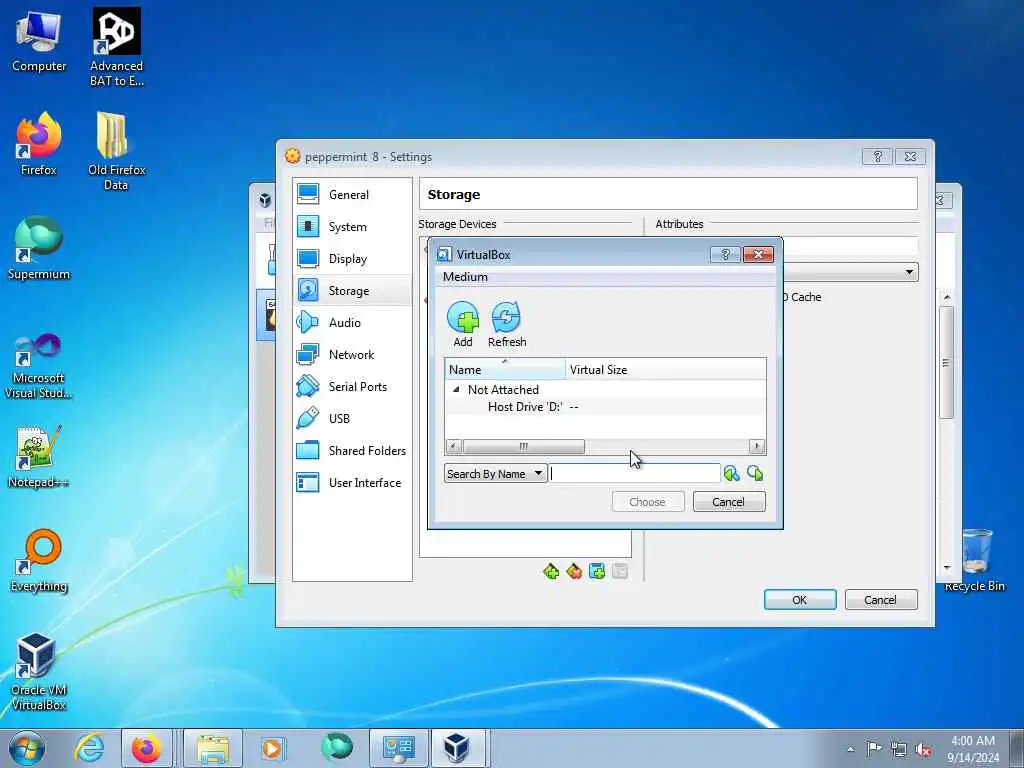Click the search next match icon
This screenshot has height=768, width=1024.
(755, 473)
